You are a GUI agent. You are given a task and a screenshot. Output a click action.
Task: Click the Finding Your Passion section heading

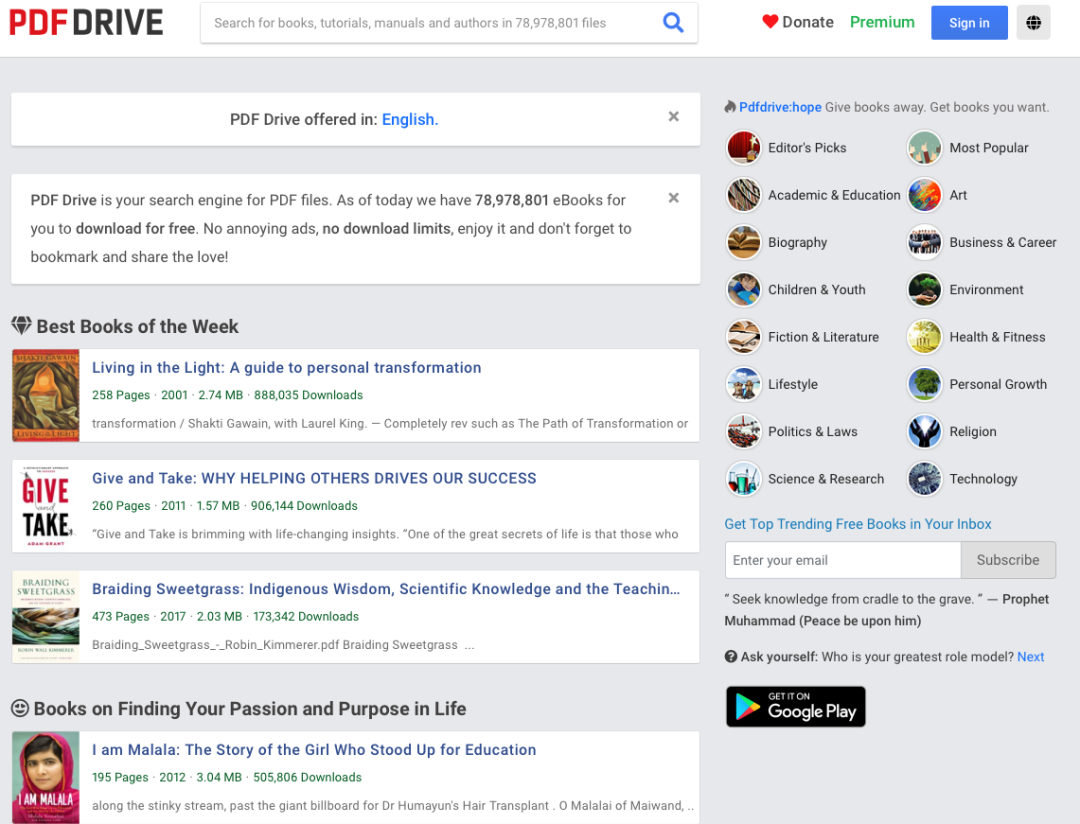pos(250,708)
